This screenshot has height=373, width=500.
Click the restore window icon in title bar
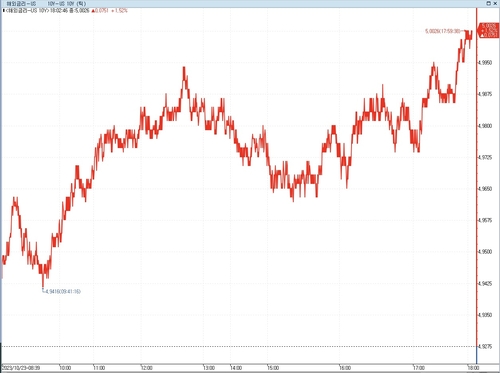point(489,3)
